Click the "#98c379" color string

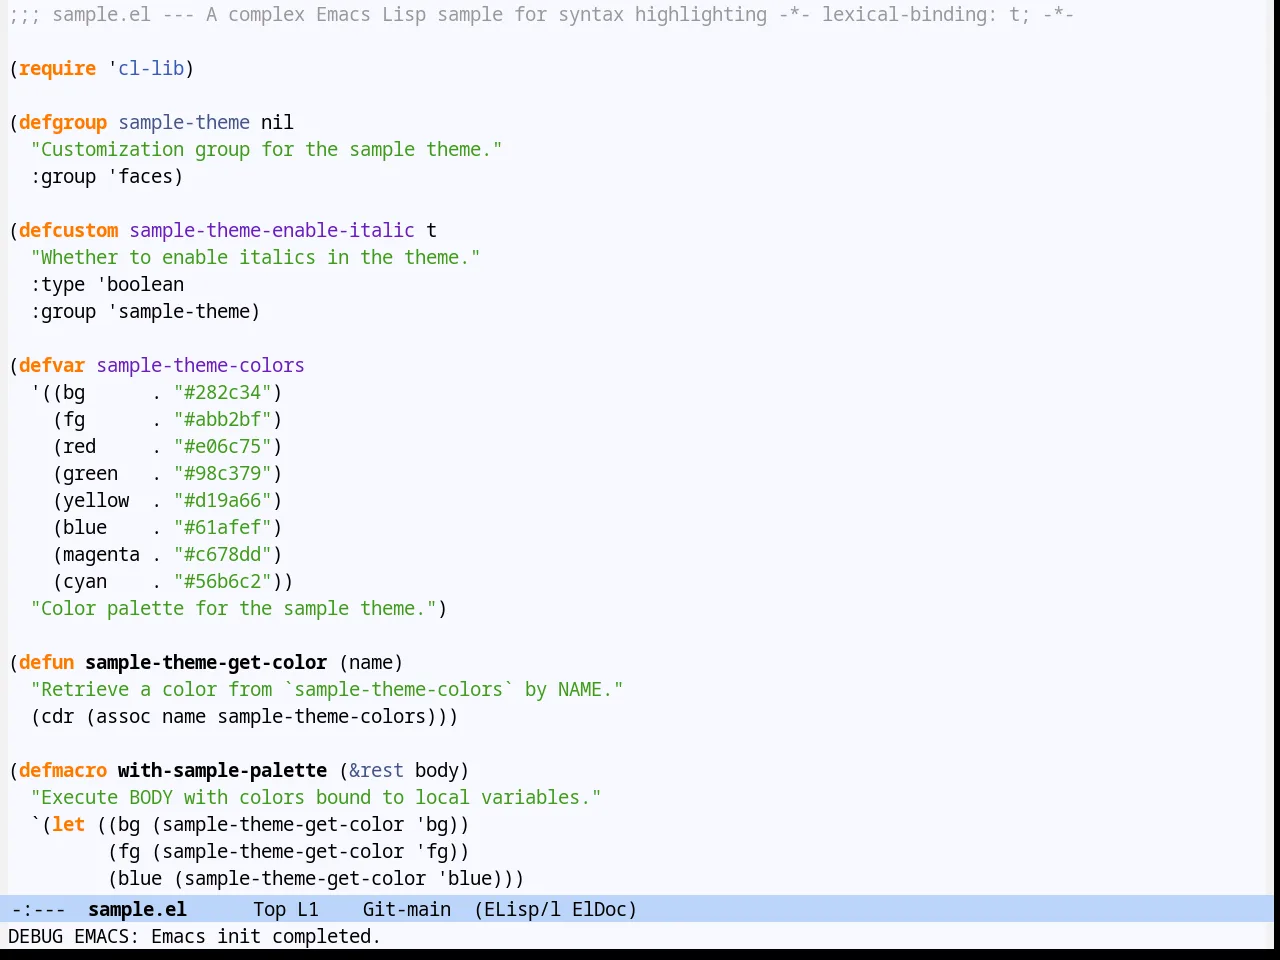[223, 473]
